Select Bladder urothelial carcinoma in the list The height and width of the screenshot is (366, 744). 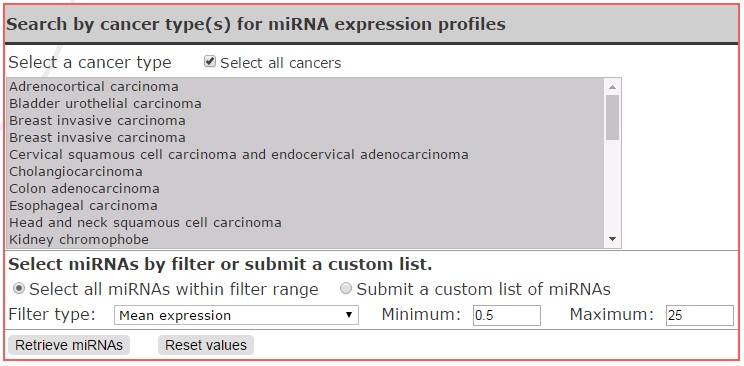(x=305, y=103)
